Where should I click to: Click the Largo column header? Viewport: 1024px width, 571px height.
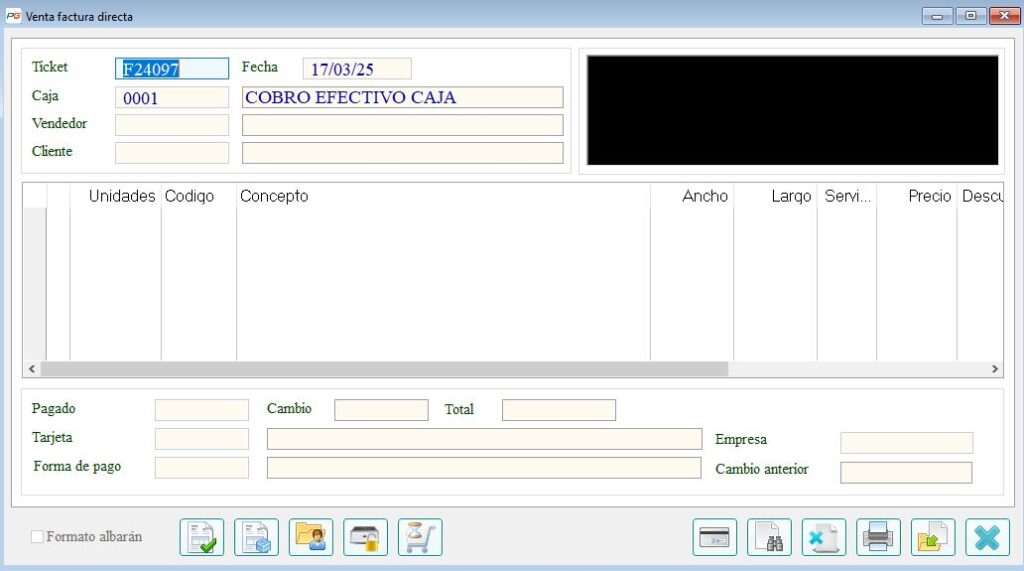point(775,196)
